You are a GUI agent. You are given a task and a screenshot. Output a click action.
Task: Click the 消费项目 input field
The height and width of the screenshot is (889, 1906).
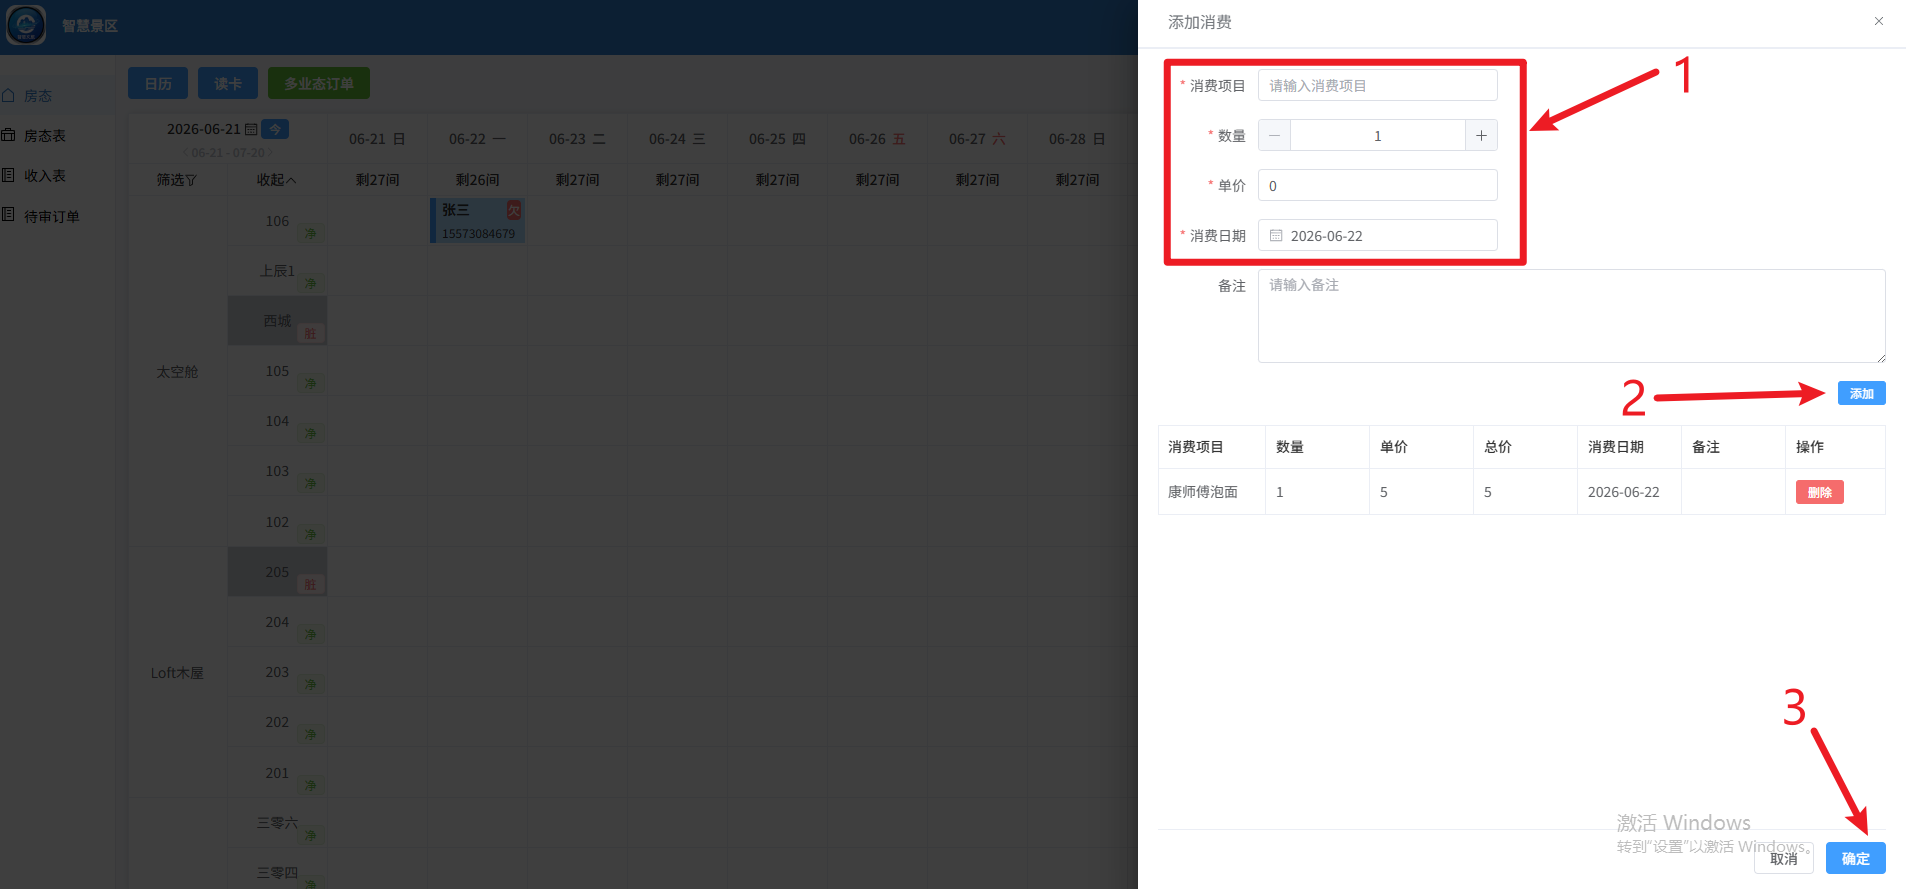[x=1377, y=85]
